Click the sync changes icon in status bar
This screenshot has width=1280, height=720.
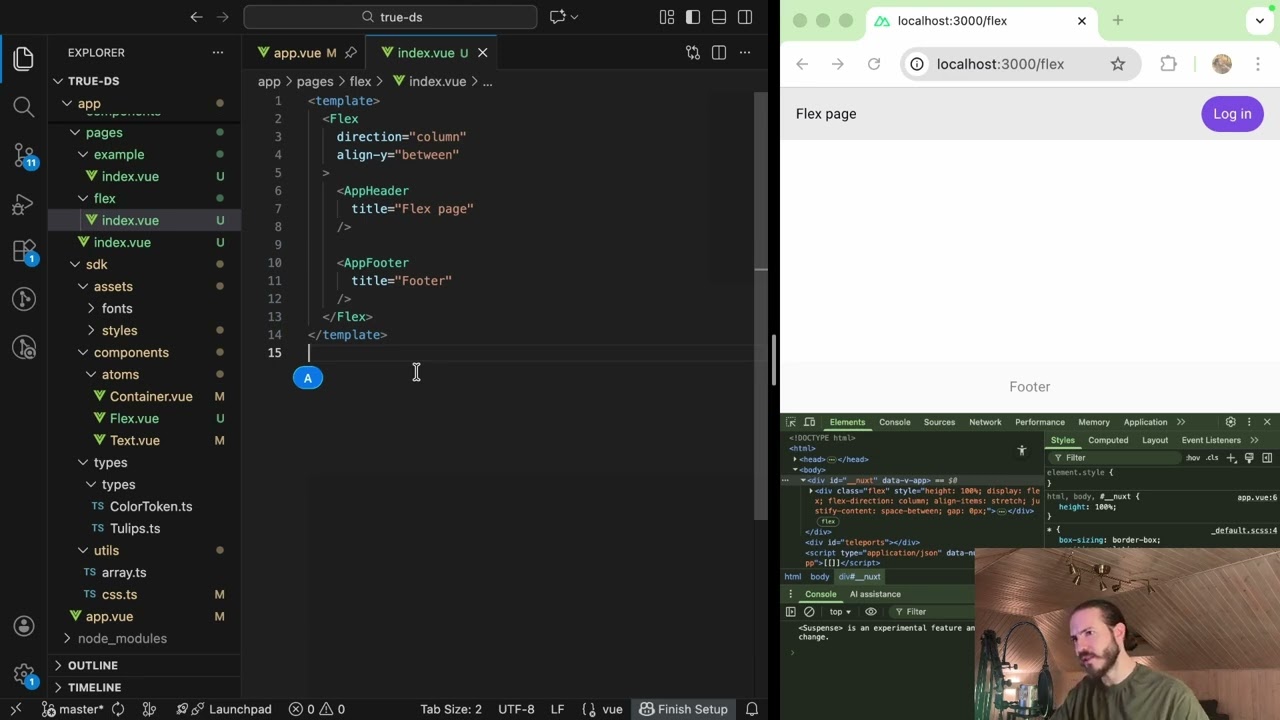118,709
